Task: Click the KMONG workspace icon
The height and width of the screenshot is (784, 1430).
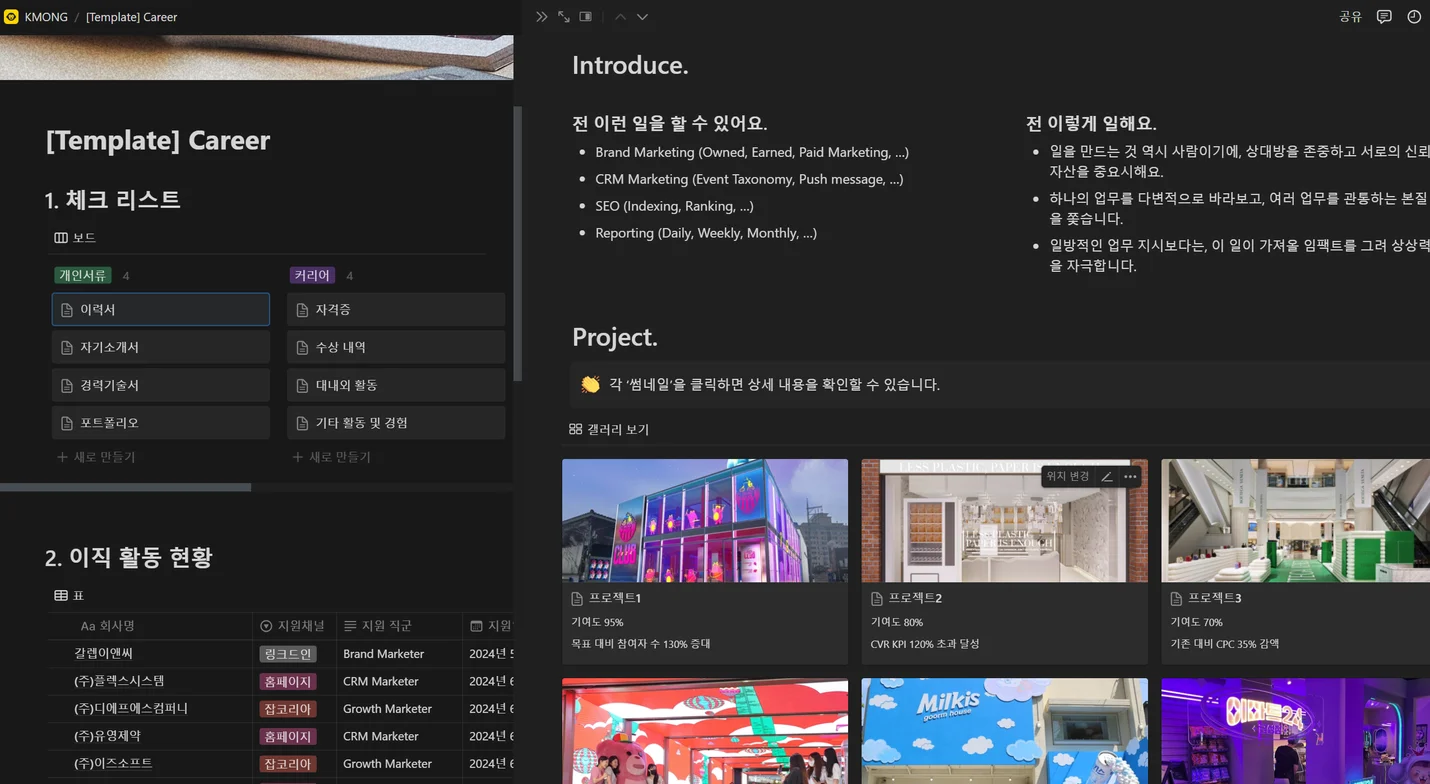Action: tap(12, 17)
